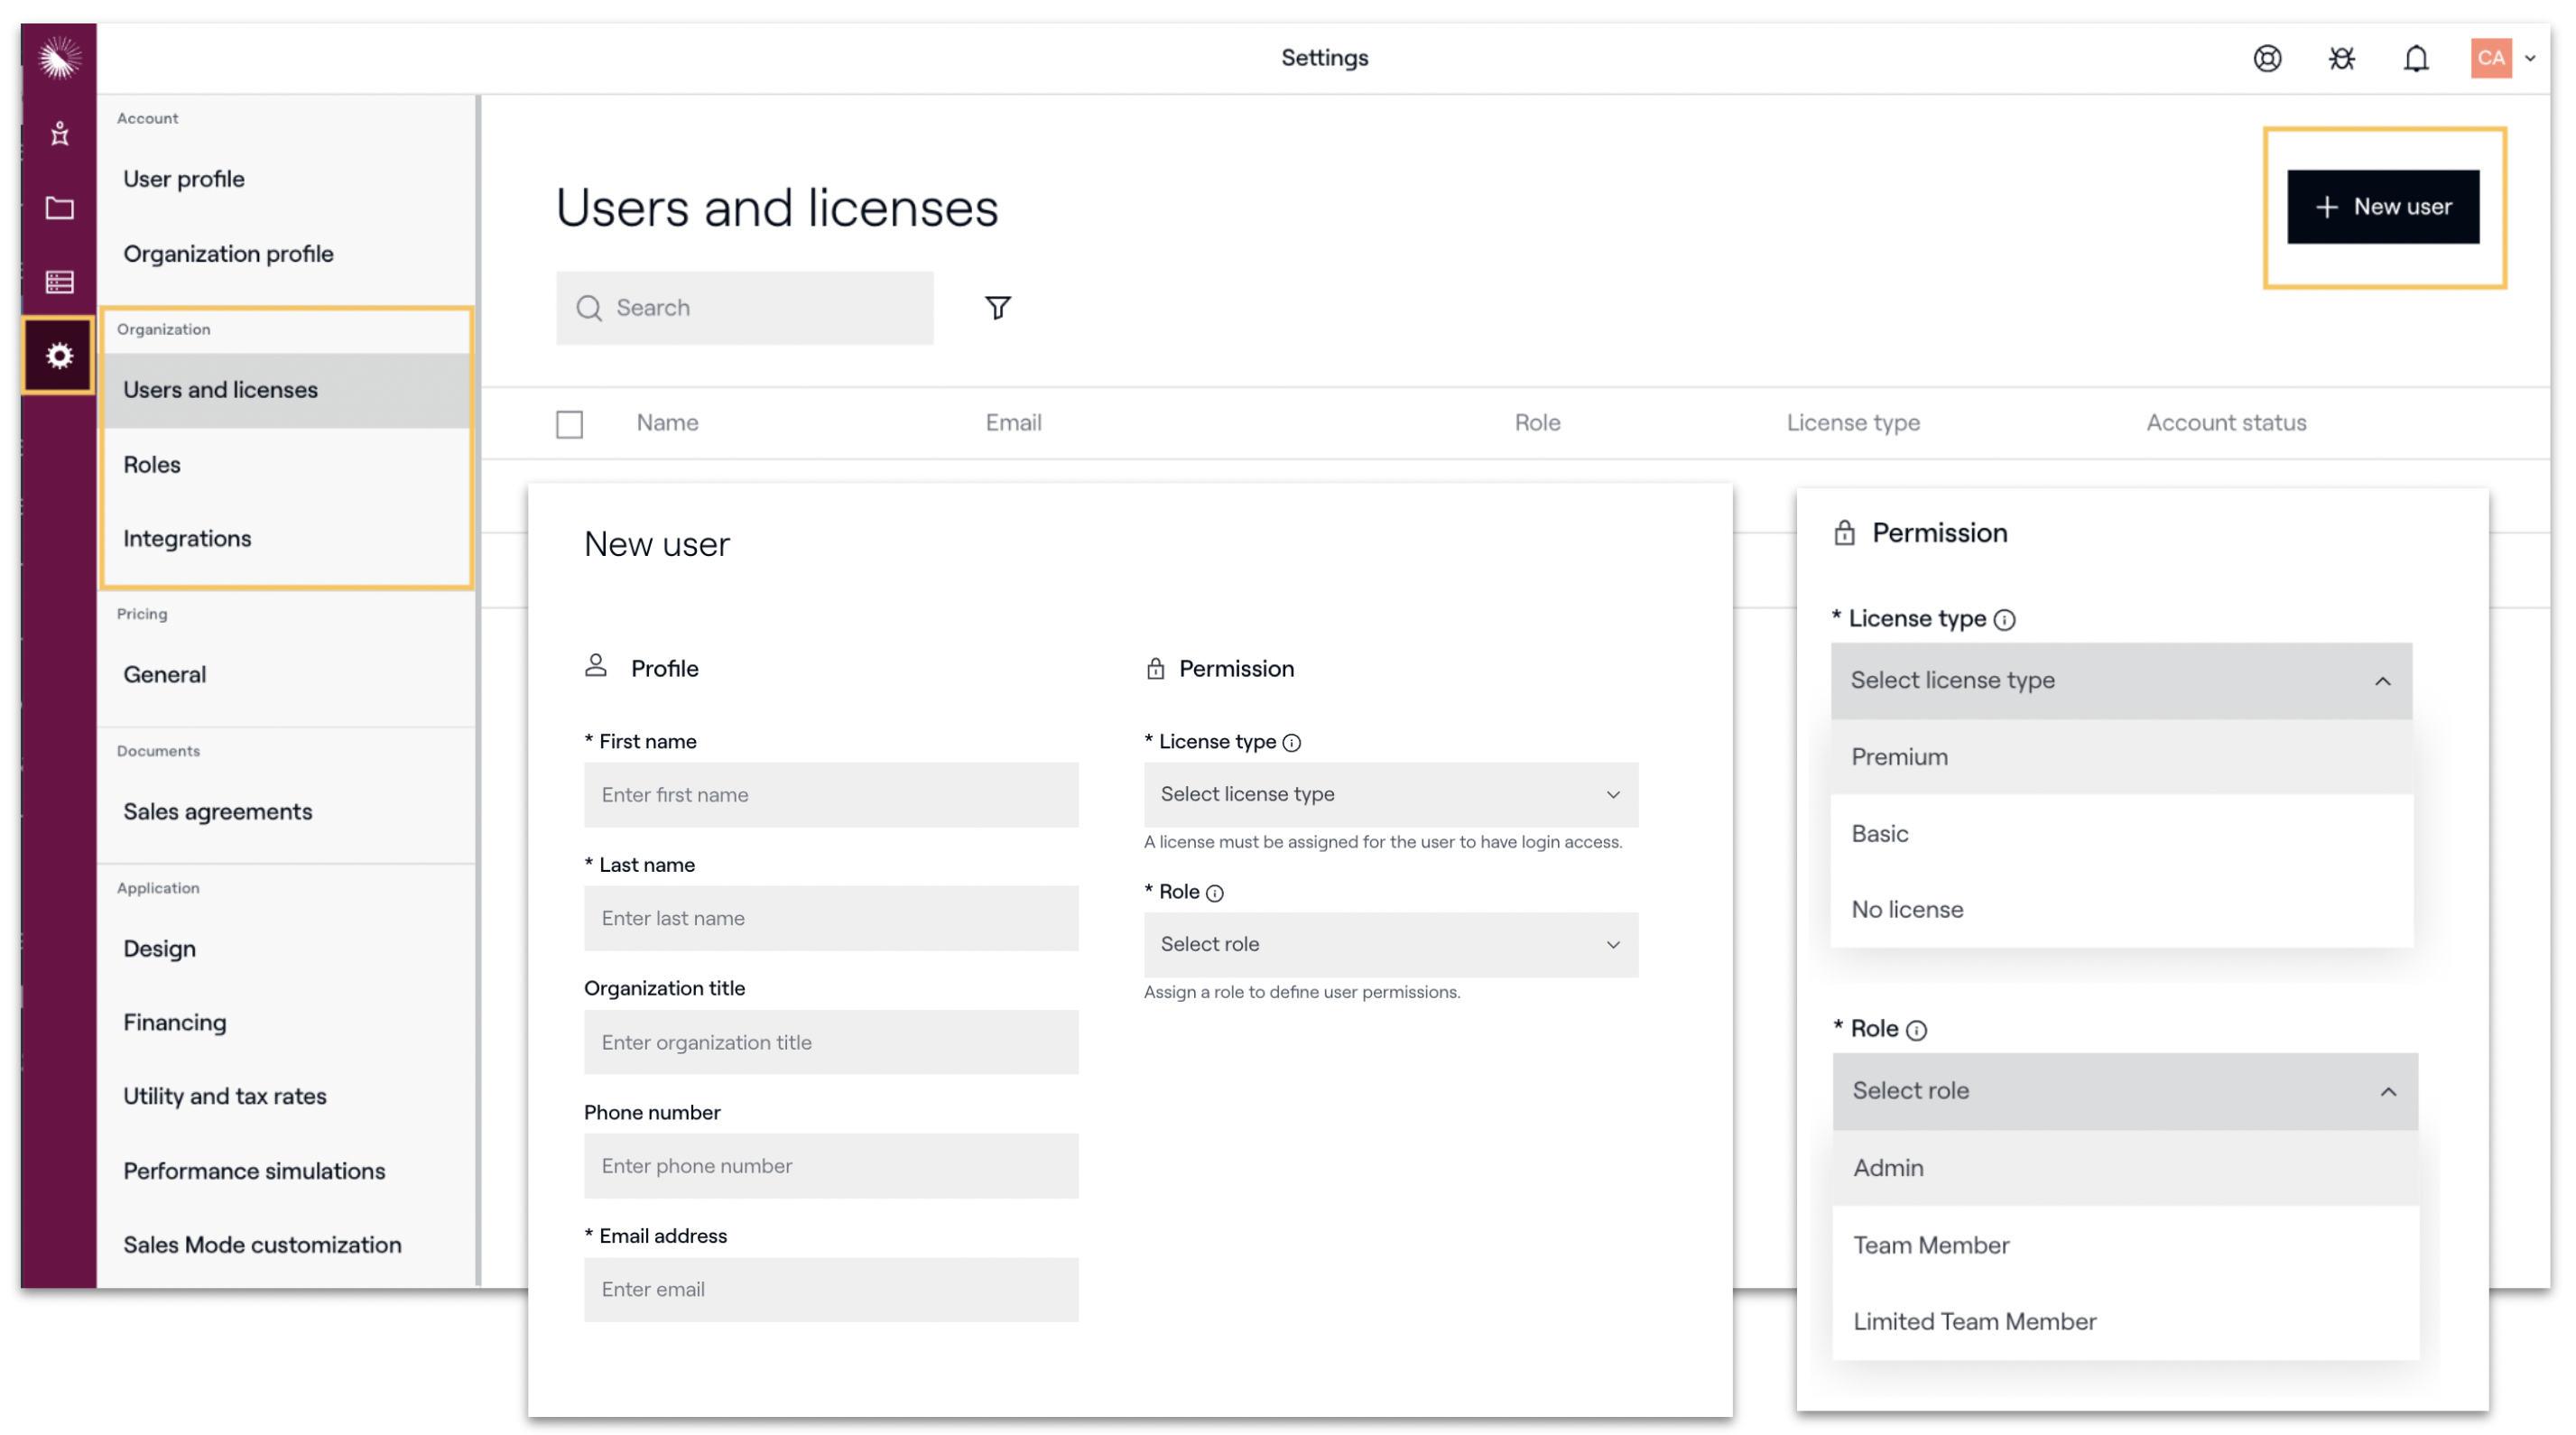Open the projects folder icon in the sidebar
Screen dimensions: 2576x1435
tap(59, 208)
